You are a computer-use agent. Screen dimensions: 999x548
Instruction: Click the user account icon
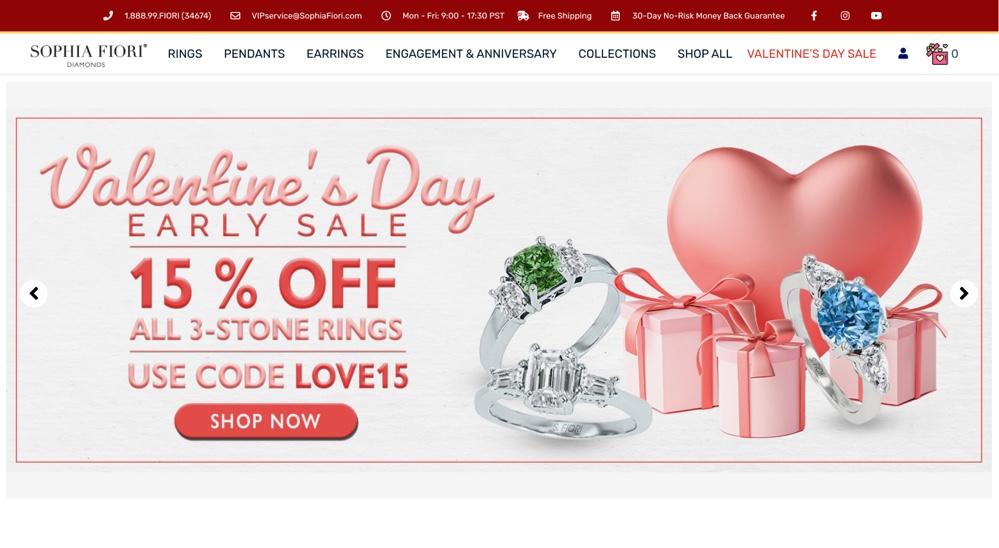[903, 54]
